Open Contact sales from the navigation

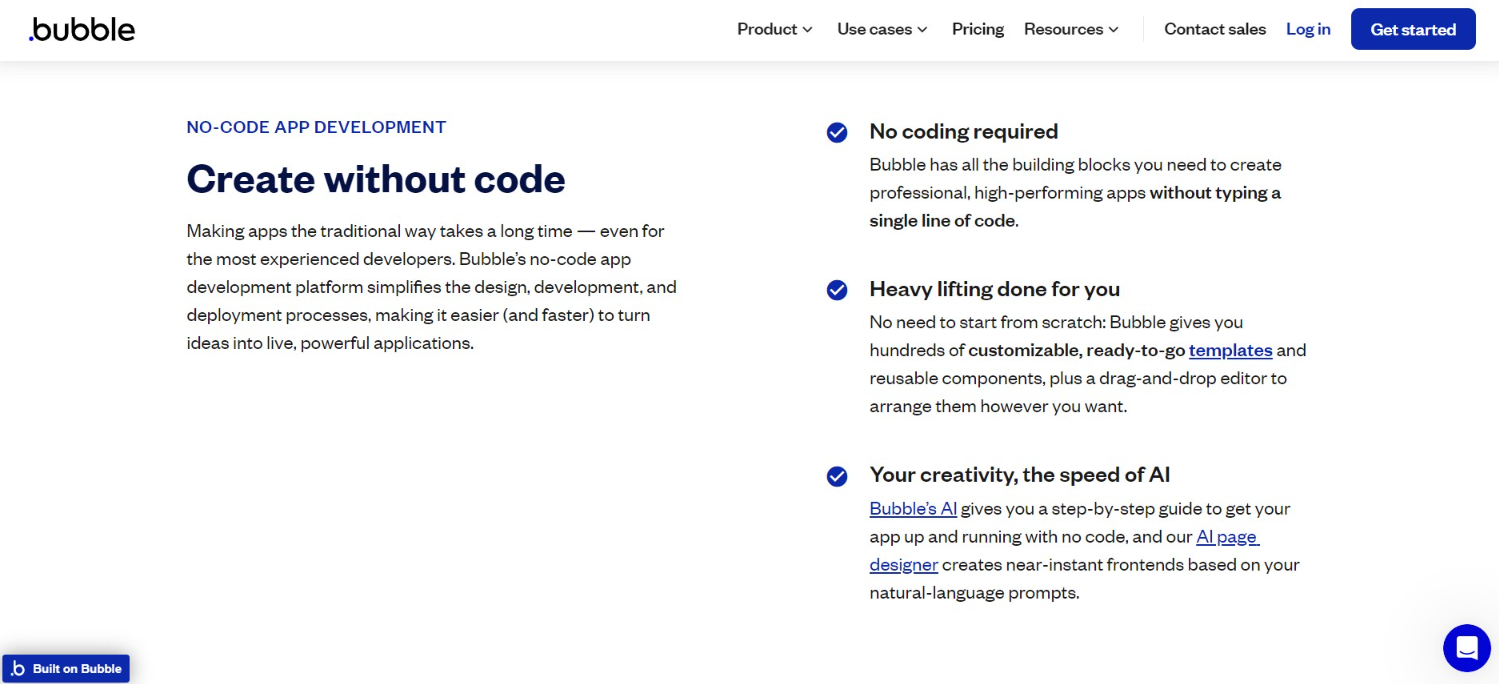[x=1214, y=30]
